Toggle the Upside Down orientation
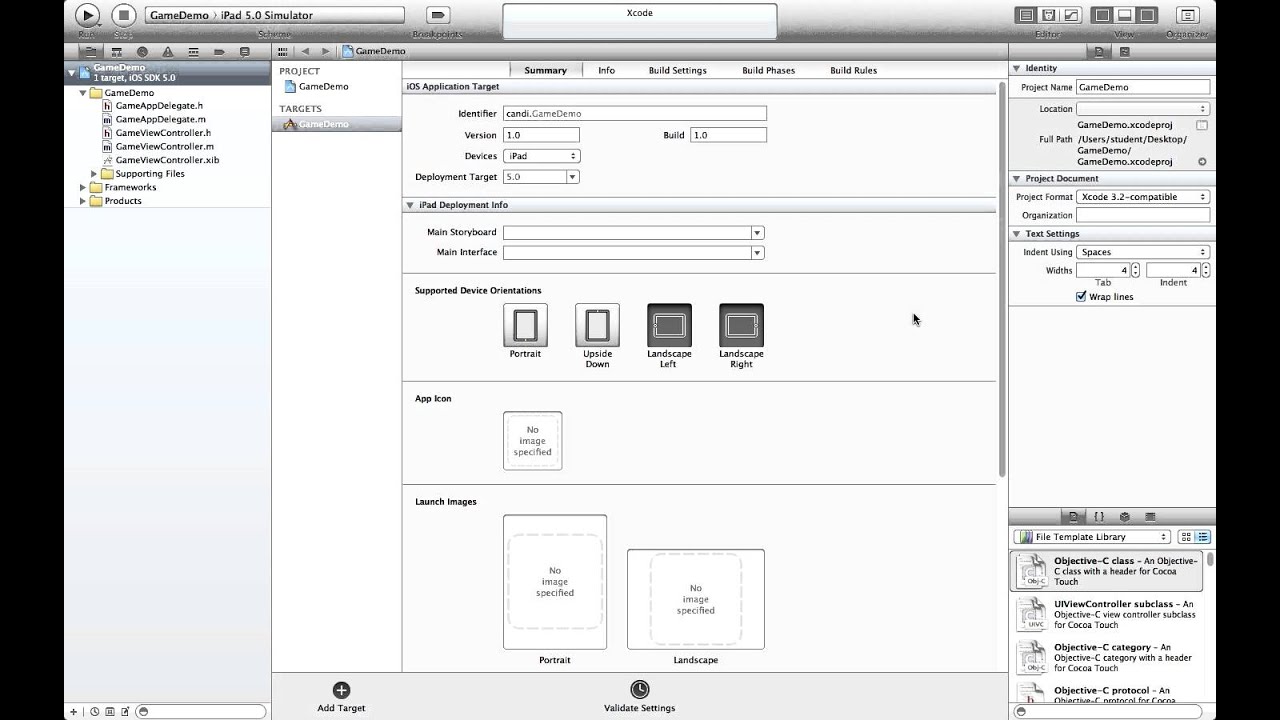The width and height of the screenshot is (1280, 720). click(597, 325)
